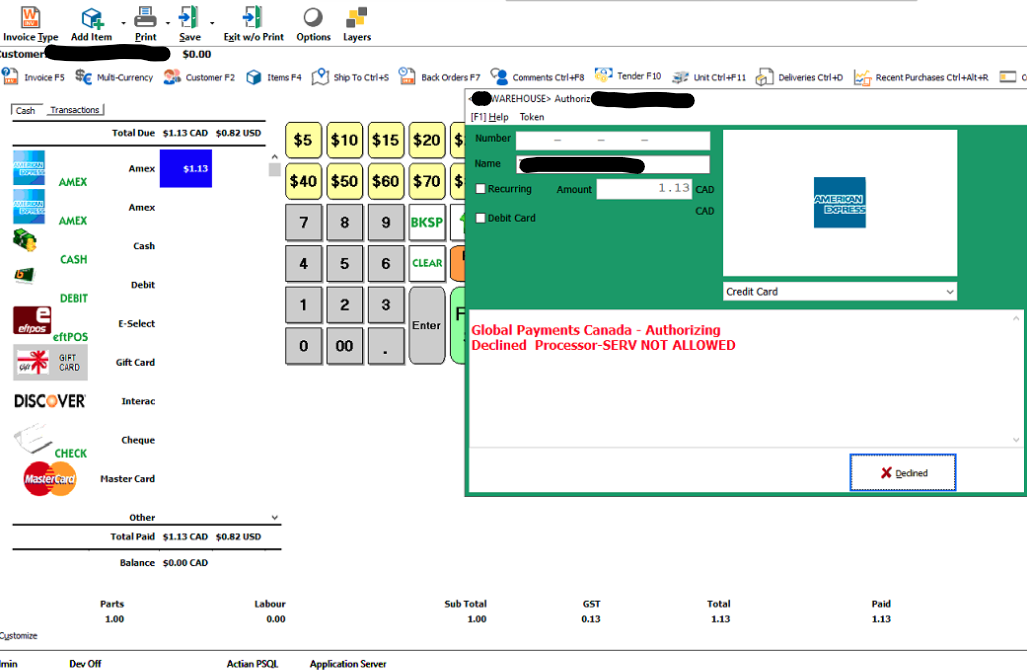This screenshot has width=1027, height=672.
Task: Expand the Print dropdown arrow
Action: pyautogui.click(x=168, y=24)
